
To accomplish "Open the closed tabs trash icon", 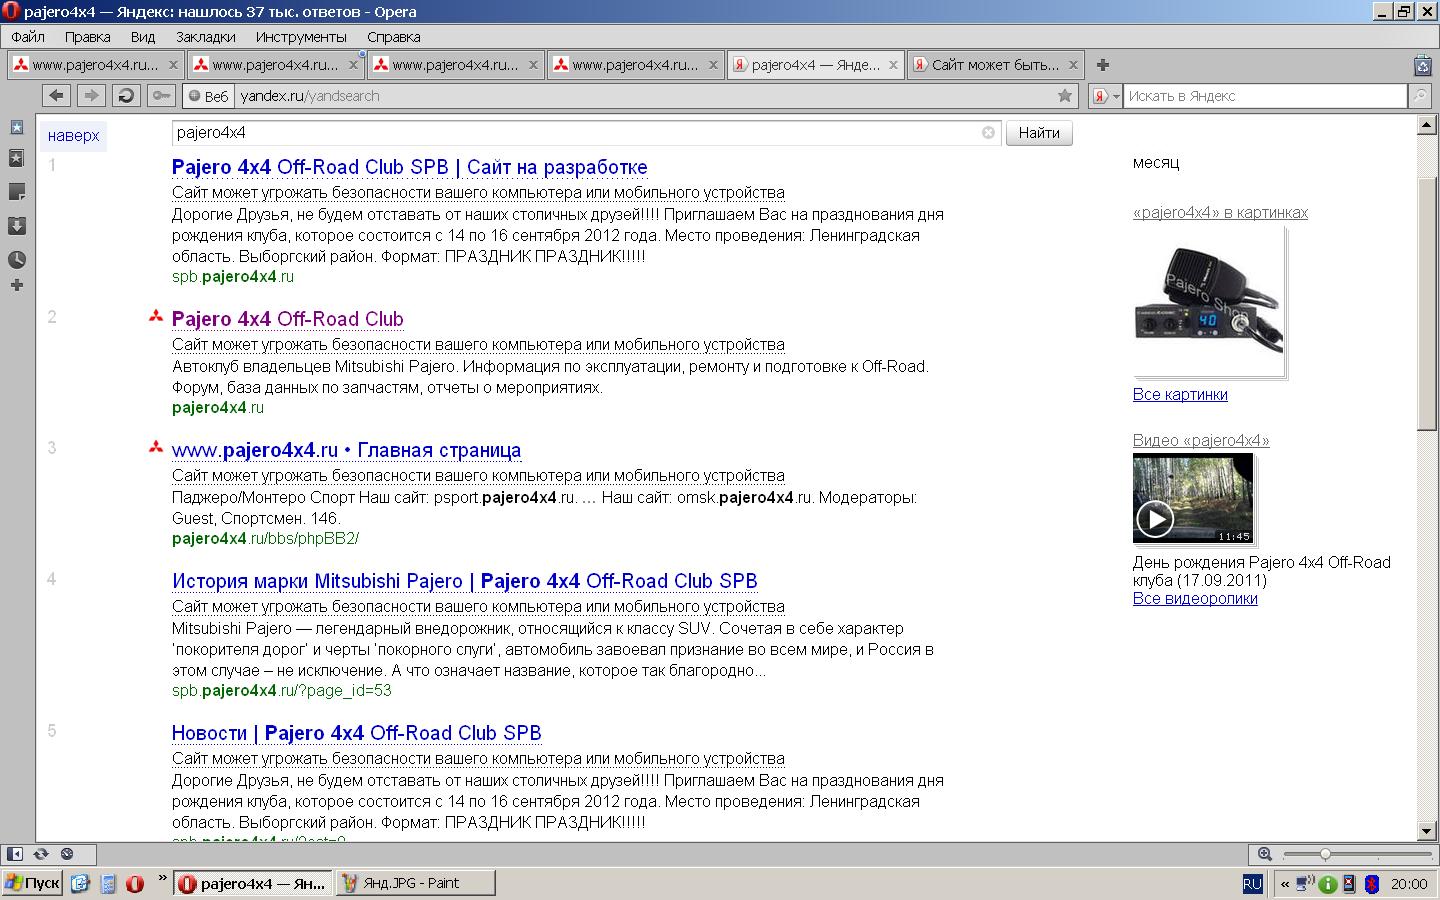I will point(1422,66).
